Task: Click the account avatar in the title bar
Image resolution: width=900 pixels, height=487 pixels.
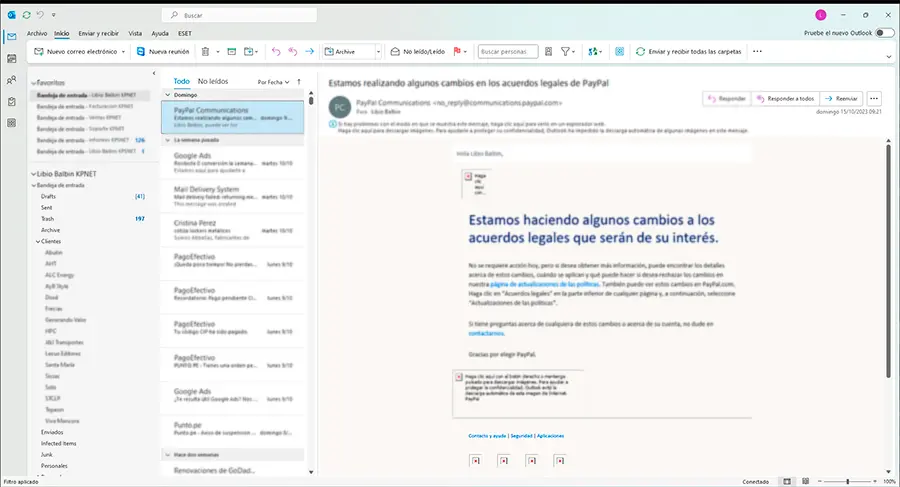Action: point(821,15)
